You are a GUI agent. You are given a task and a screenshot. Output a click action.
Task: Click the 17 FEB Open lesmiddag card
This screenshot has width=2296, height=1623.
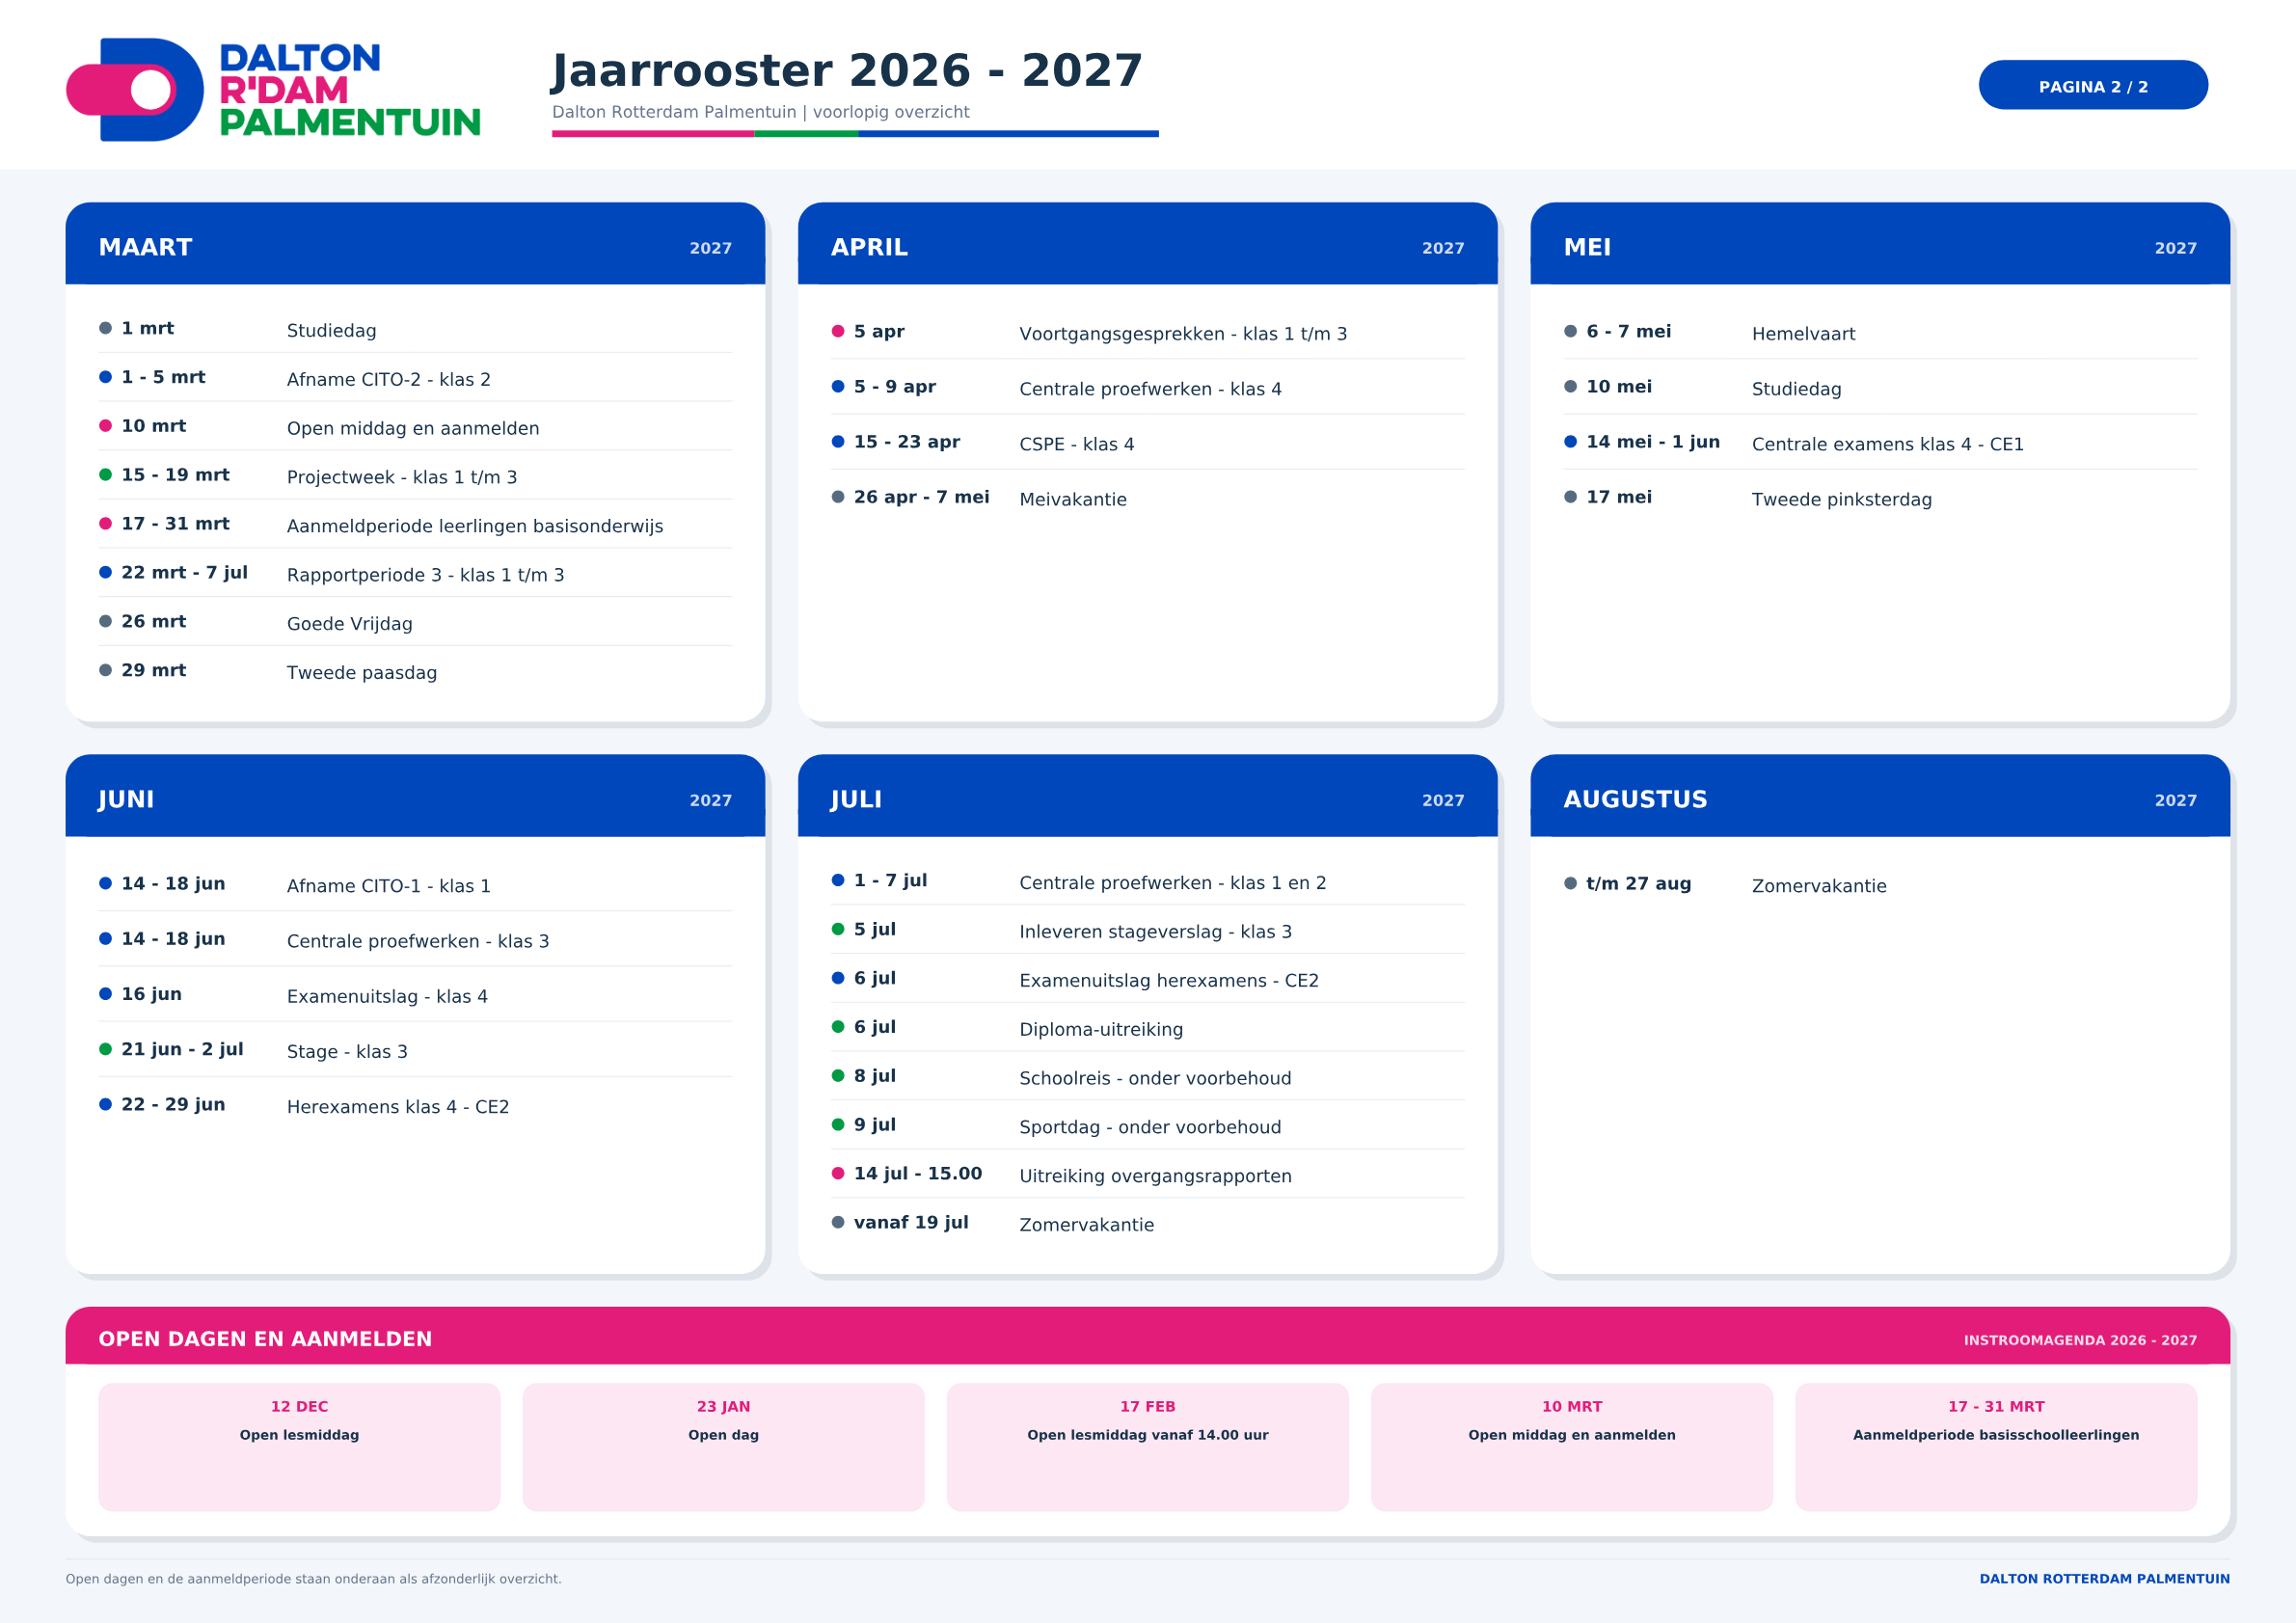1147,1447
